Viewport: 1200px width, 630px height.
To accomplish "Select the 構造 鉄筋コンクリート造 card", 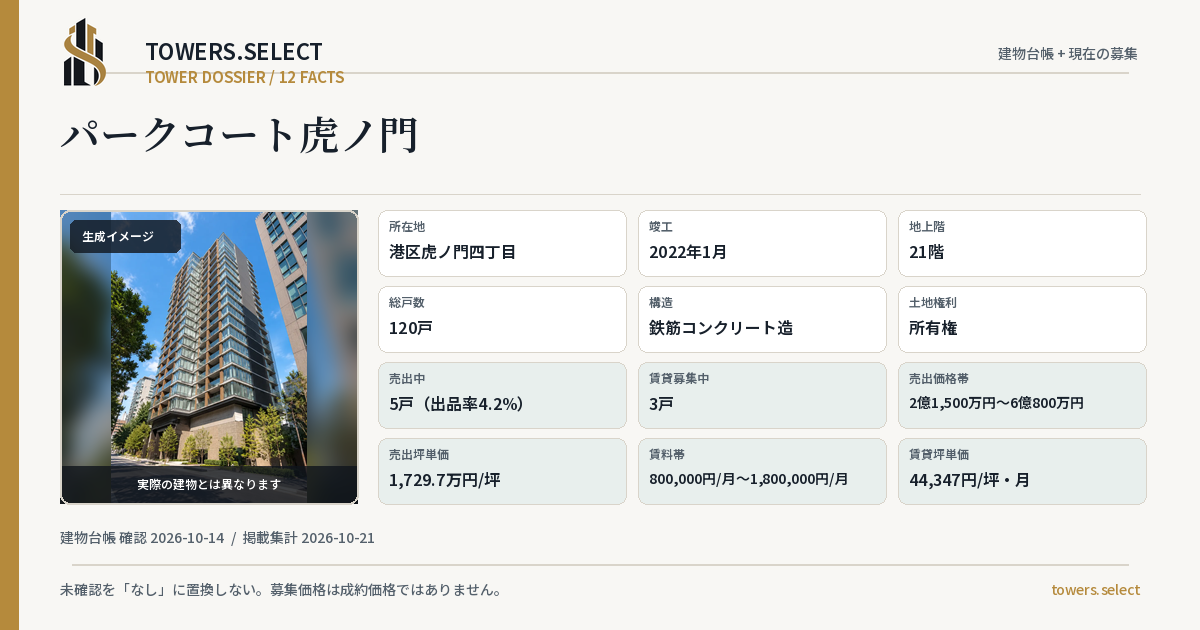I will (762, 319).
